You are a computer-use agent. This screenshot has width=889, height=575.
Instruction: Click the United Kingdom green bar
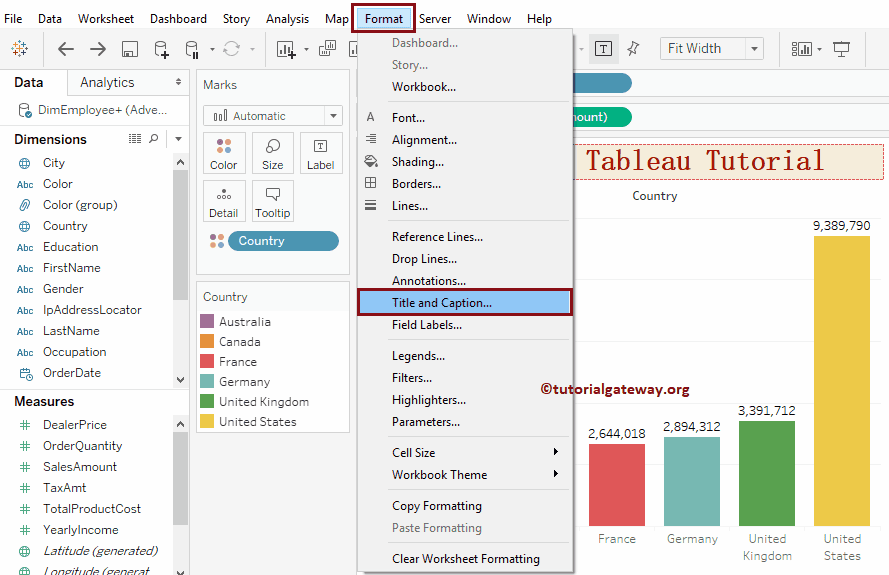coord(767,473)
